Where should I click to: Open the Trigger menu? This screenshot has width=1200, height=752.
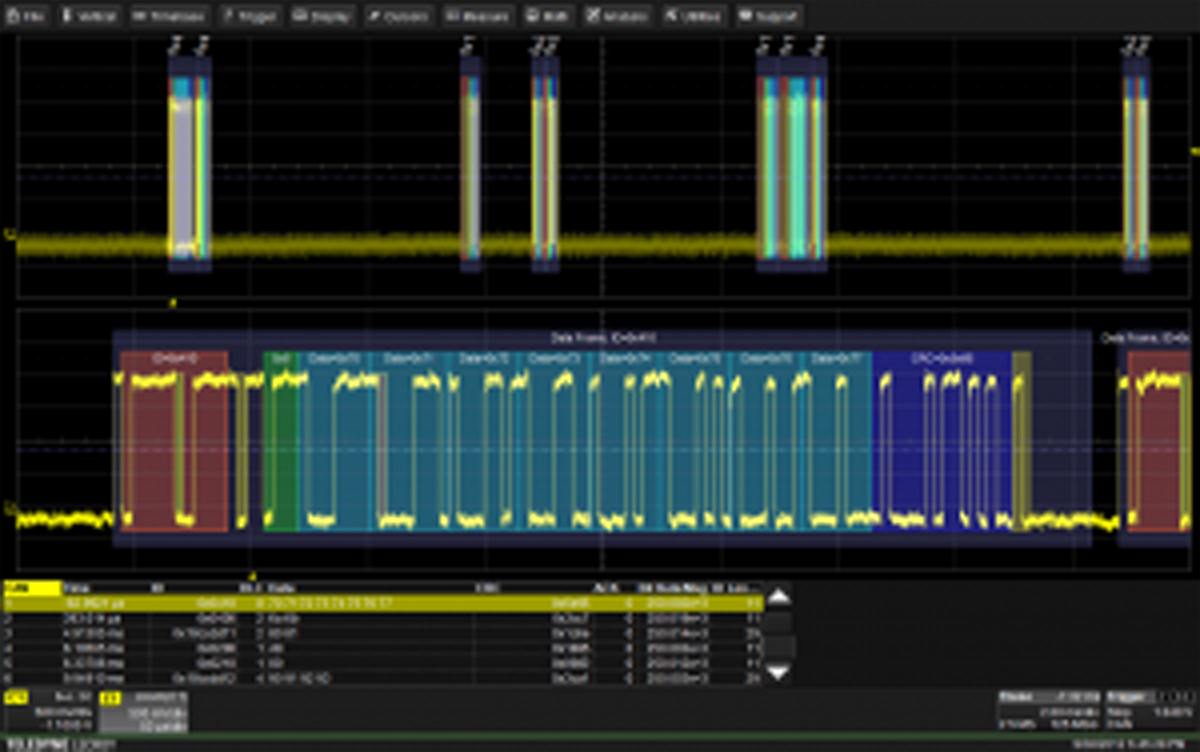tap(250, 16)
